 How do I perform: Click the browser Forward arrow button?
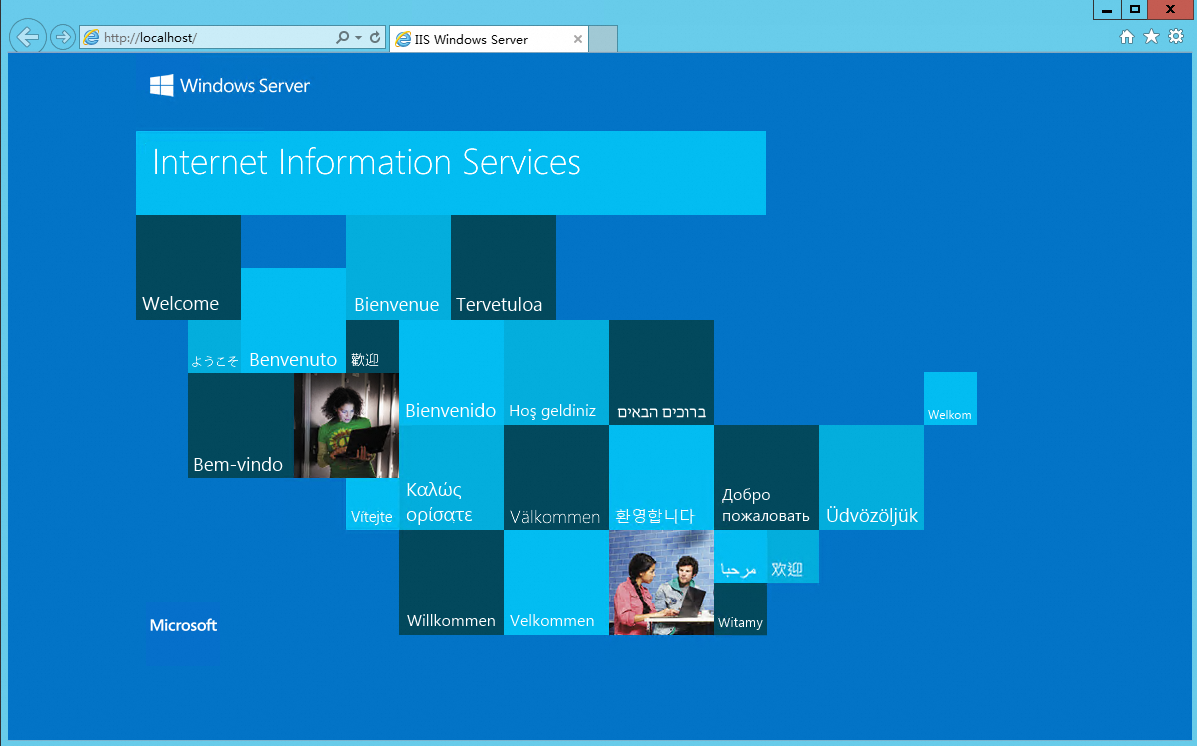[63, 37]
